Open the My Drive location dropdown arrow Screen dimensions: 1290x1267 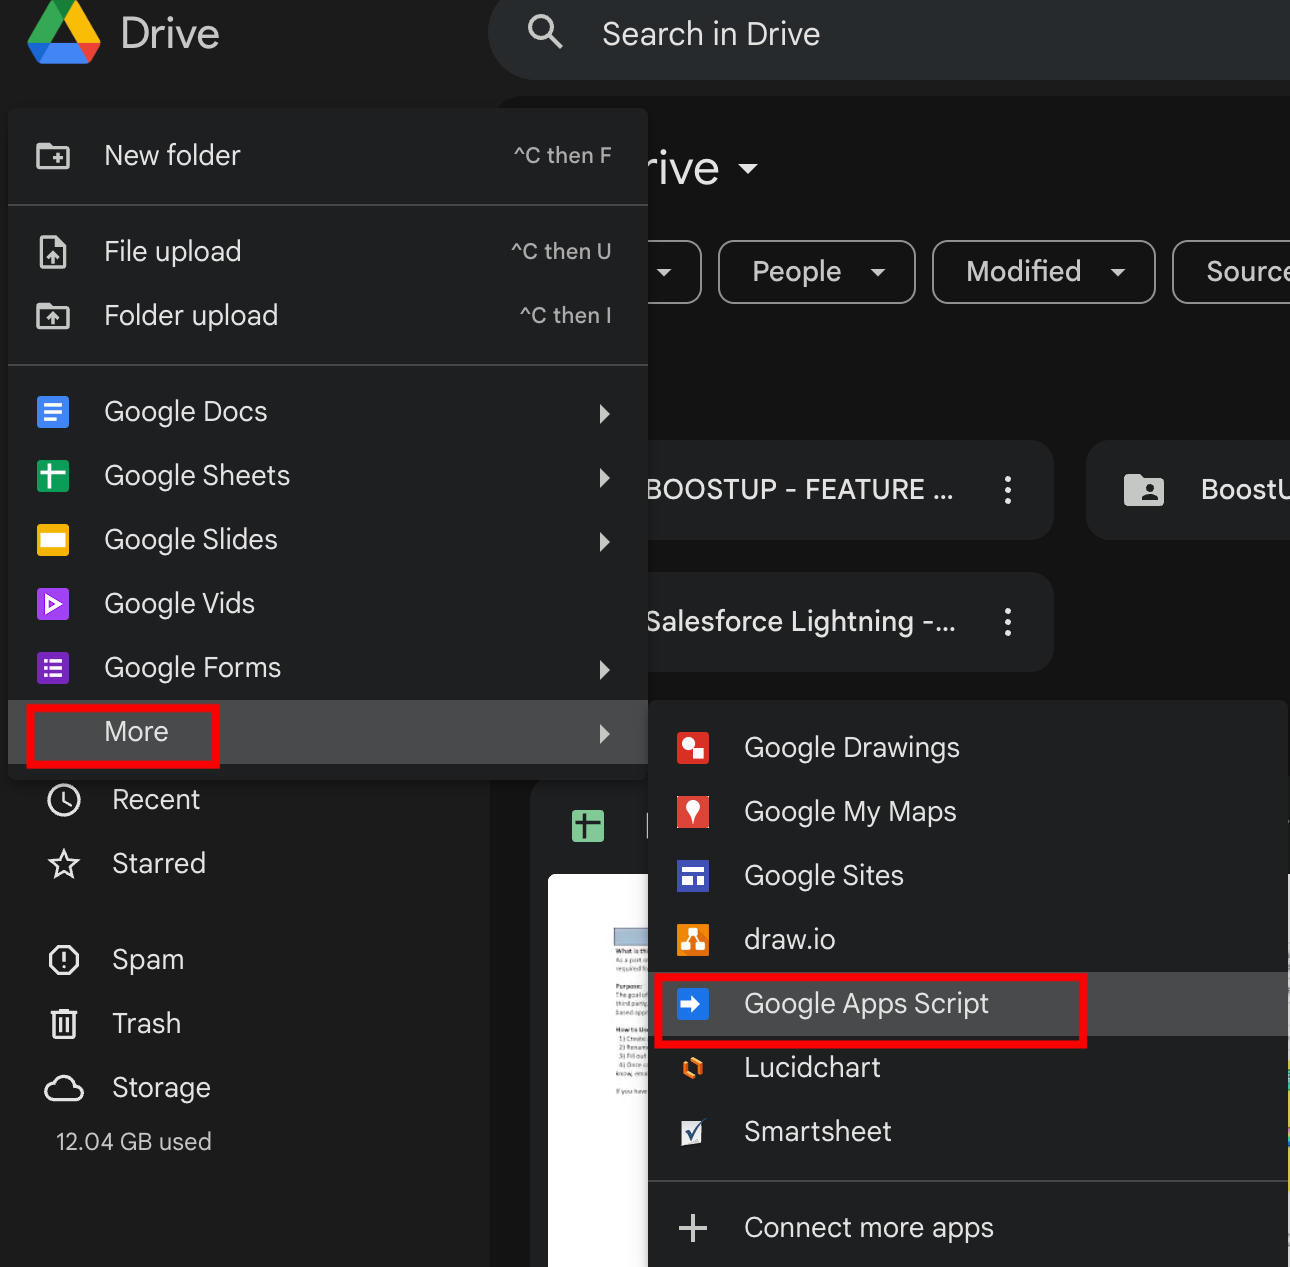[748, 169]
